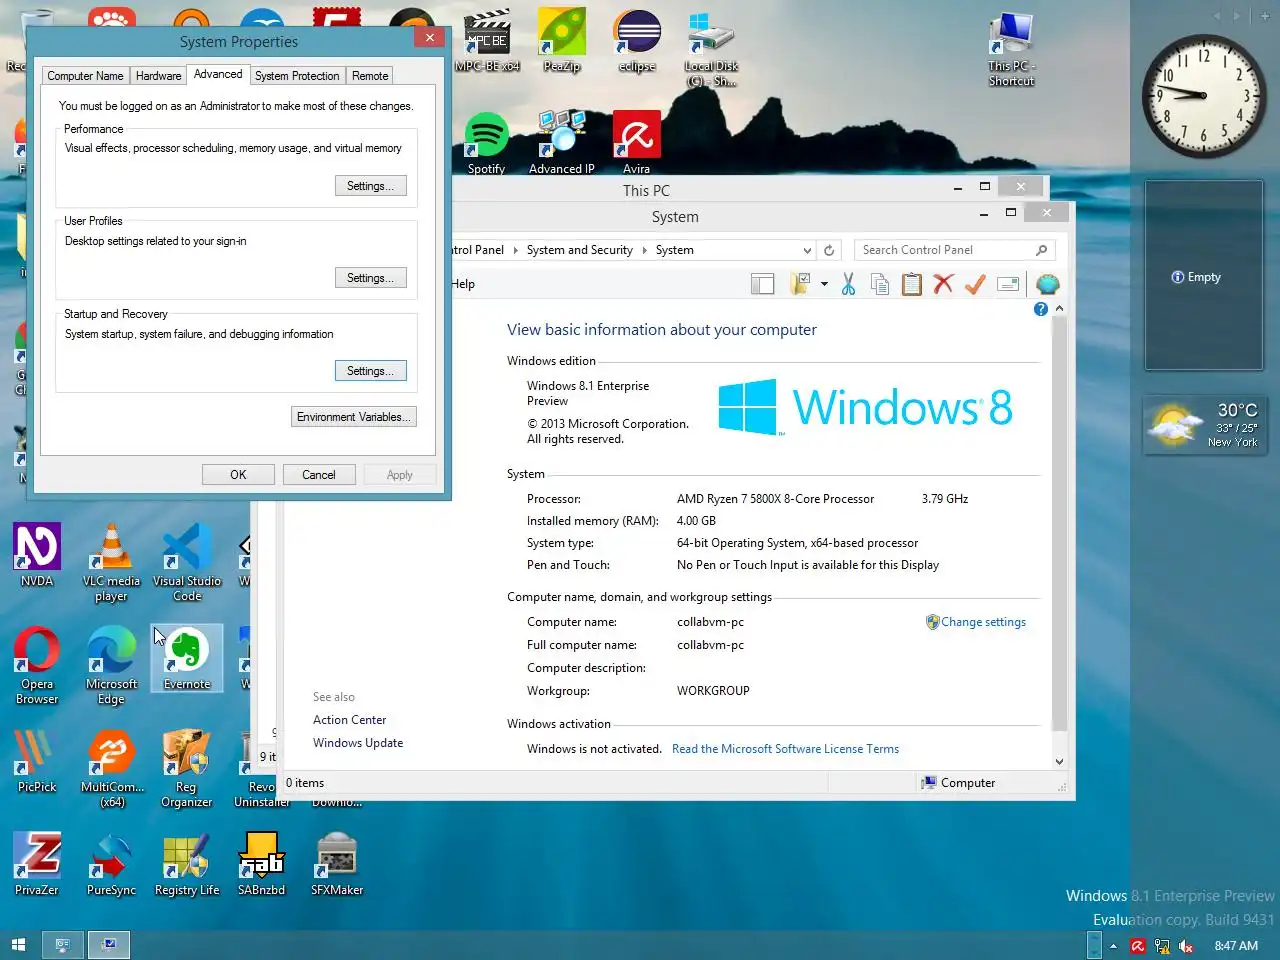This screenshot has width=1280, height=960.
Task: Launch Visual Studio Code shortcut
Action: click(187, 563)
